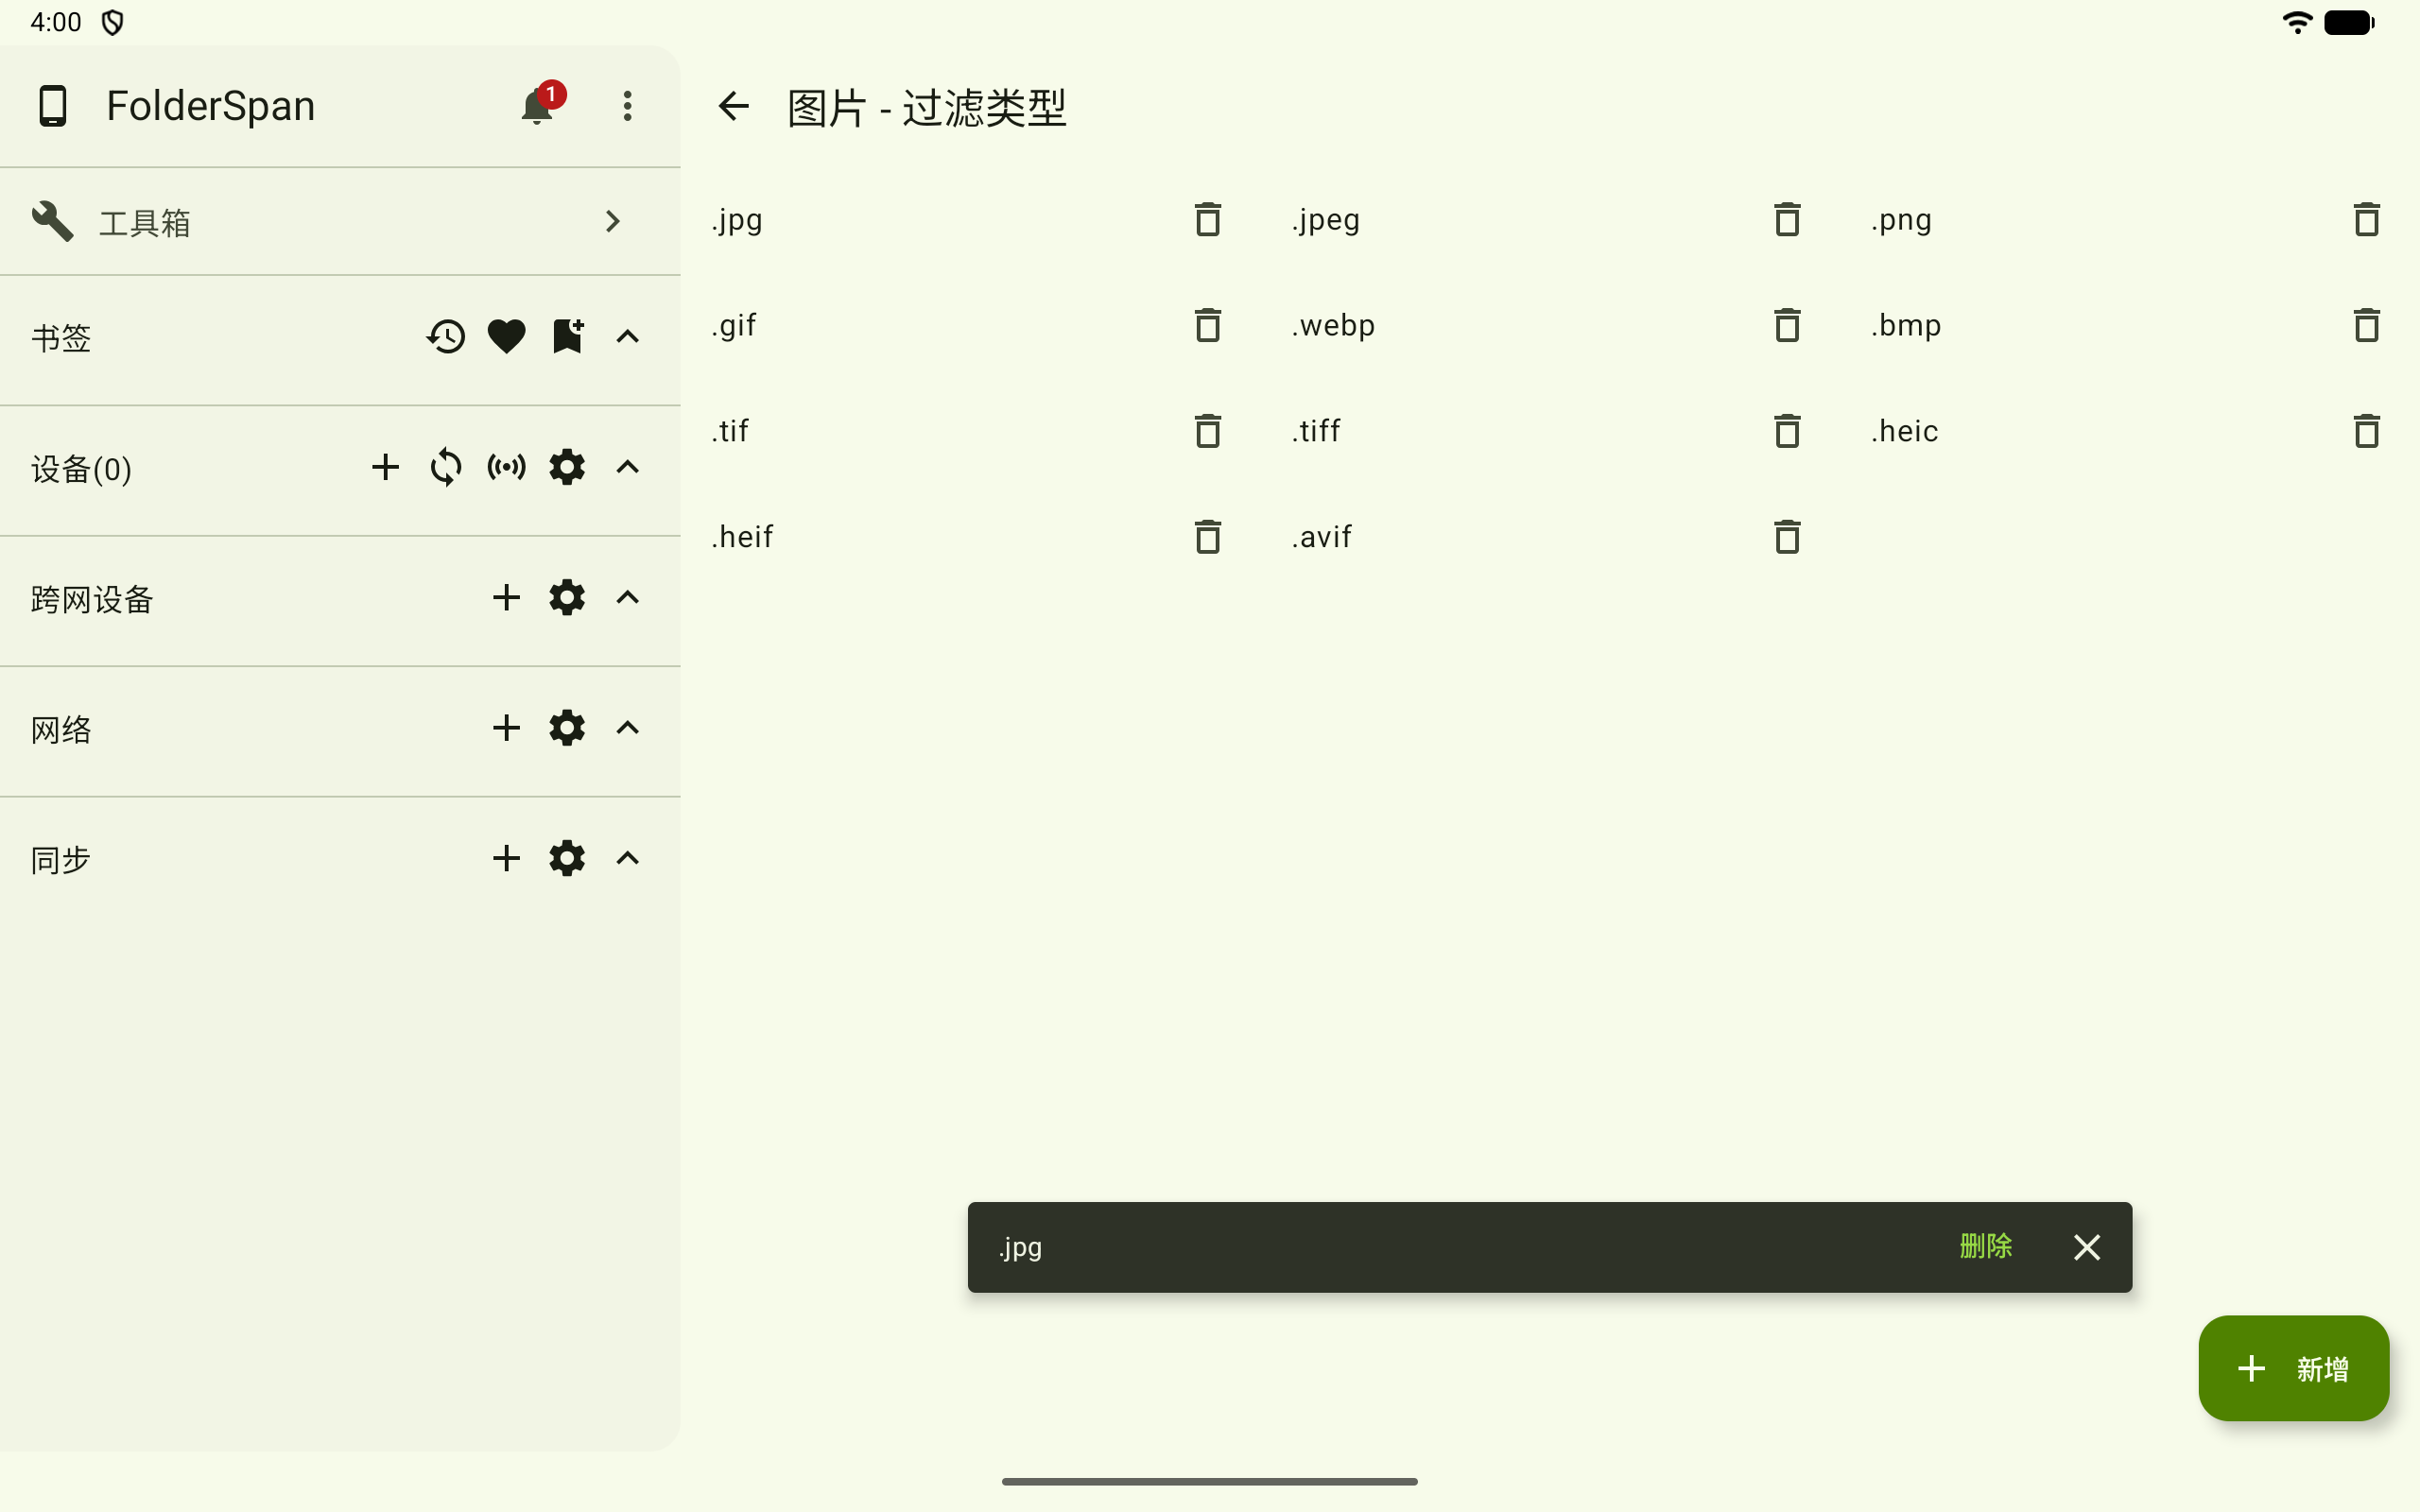Add a sync task under 同步
The image size is (2420, 1512).
(506, 858)
